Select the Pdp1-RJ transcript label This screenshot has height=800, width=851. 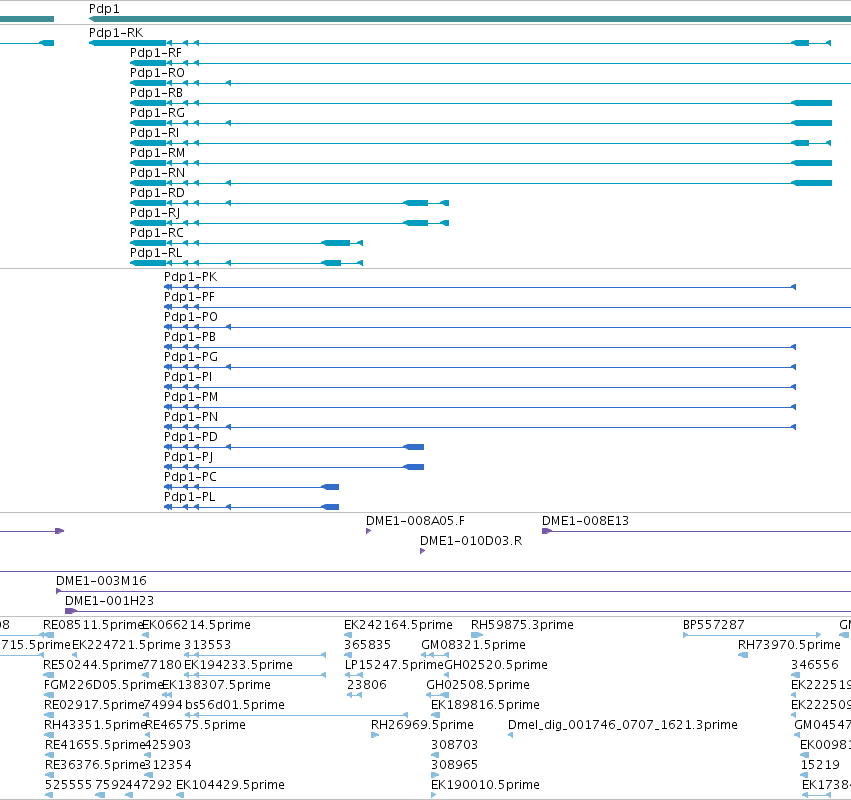pos(155,213)
